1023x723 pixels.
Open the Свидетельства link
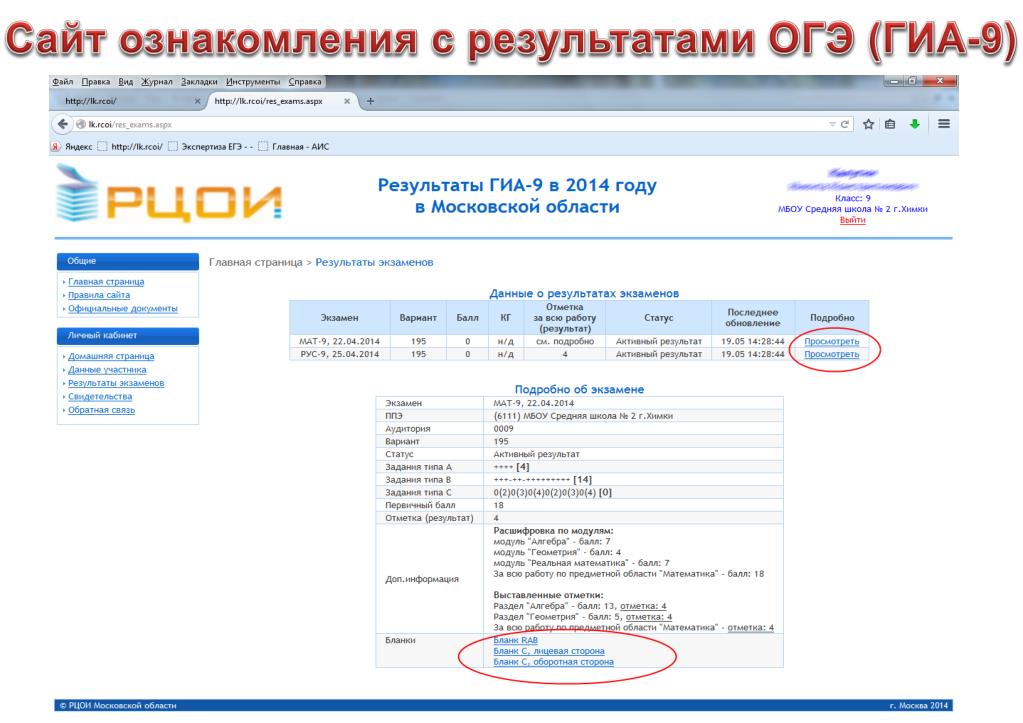click(x=100, y=397)
